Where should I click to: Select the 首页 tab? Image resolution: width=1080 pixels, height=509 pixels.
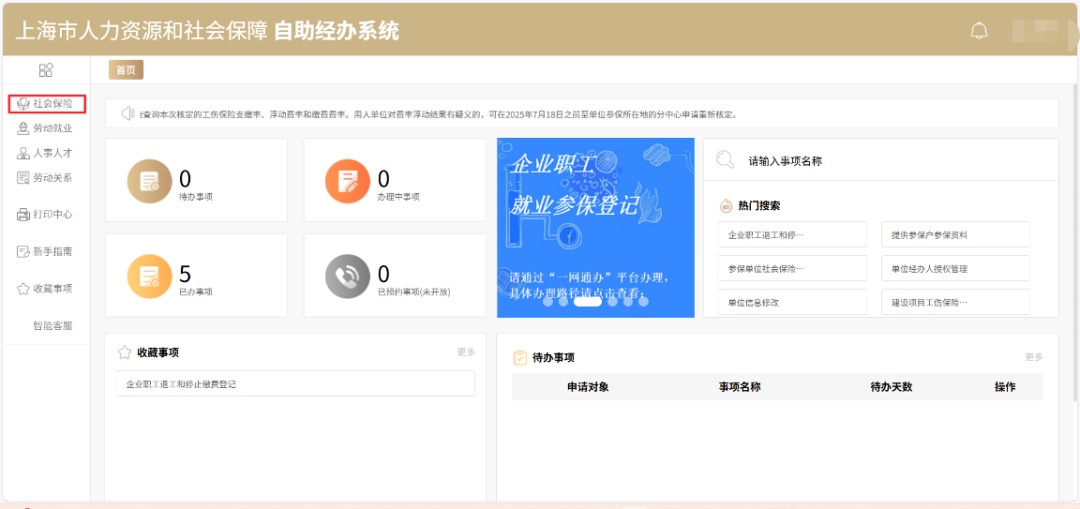[x=125, y=70]
